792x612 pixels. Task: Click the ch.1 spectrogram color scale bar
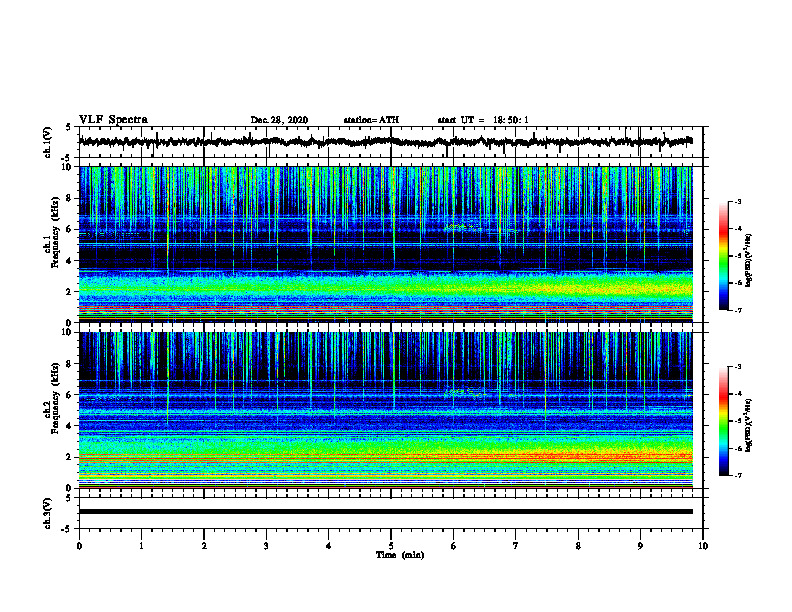[x=723, y=256]
